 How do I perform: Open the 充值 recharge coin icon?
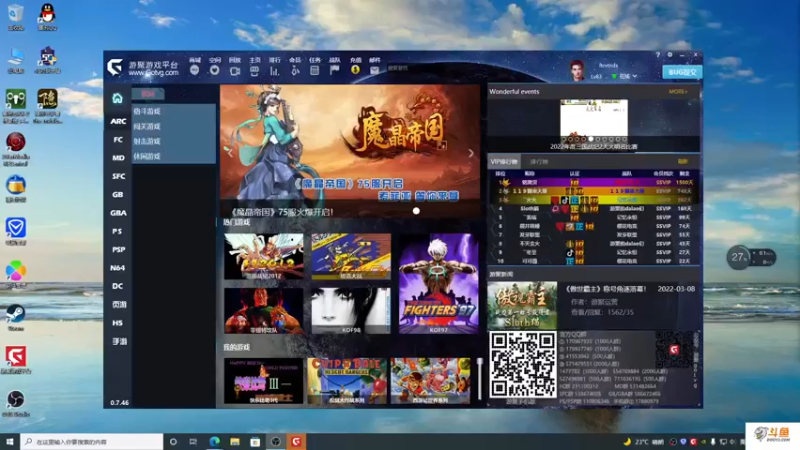point(355,71)
